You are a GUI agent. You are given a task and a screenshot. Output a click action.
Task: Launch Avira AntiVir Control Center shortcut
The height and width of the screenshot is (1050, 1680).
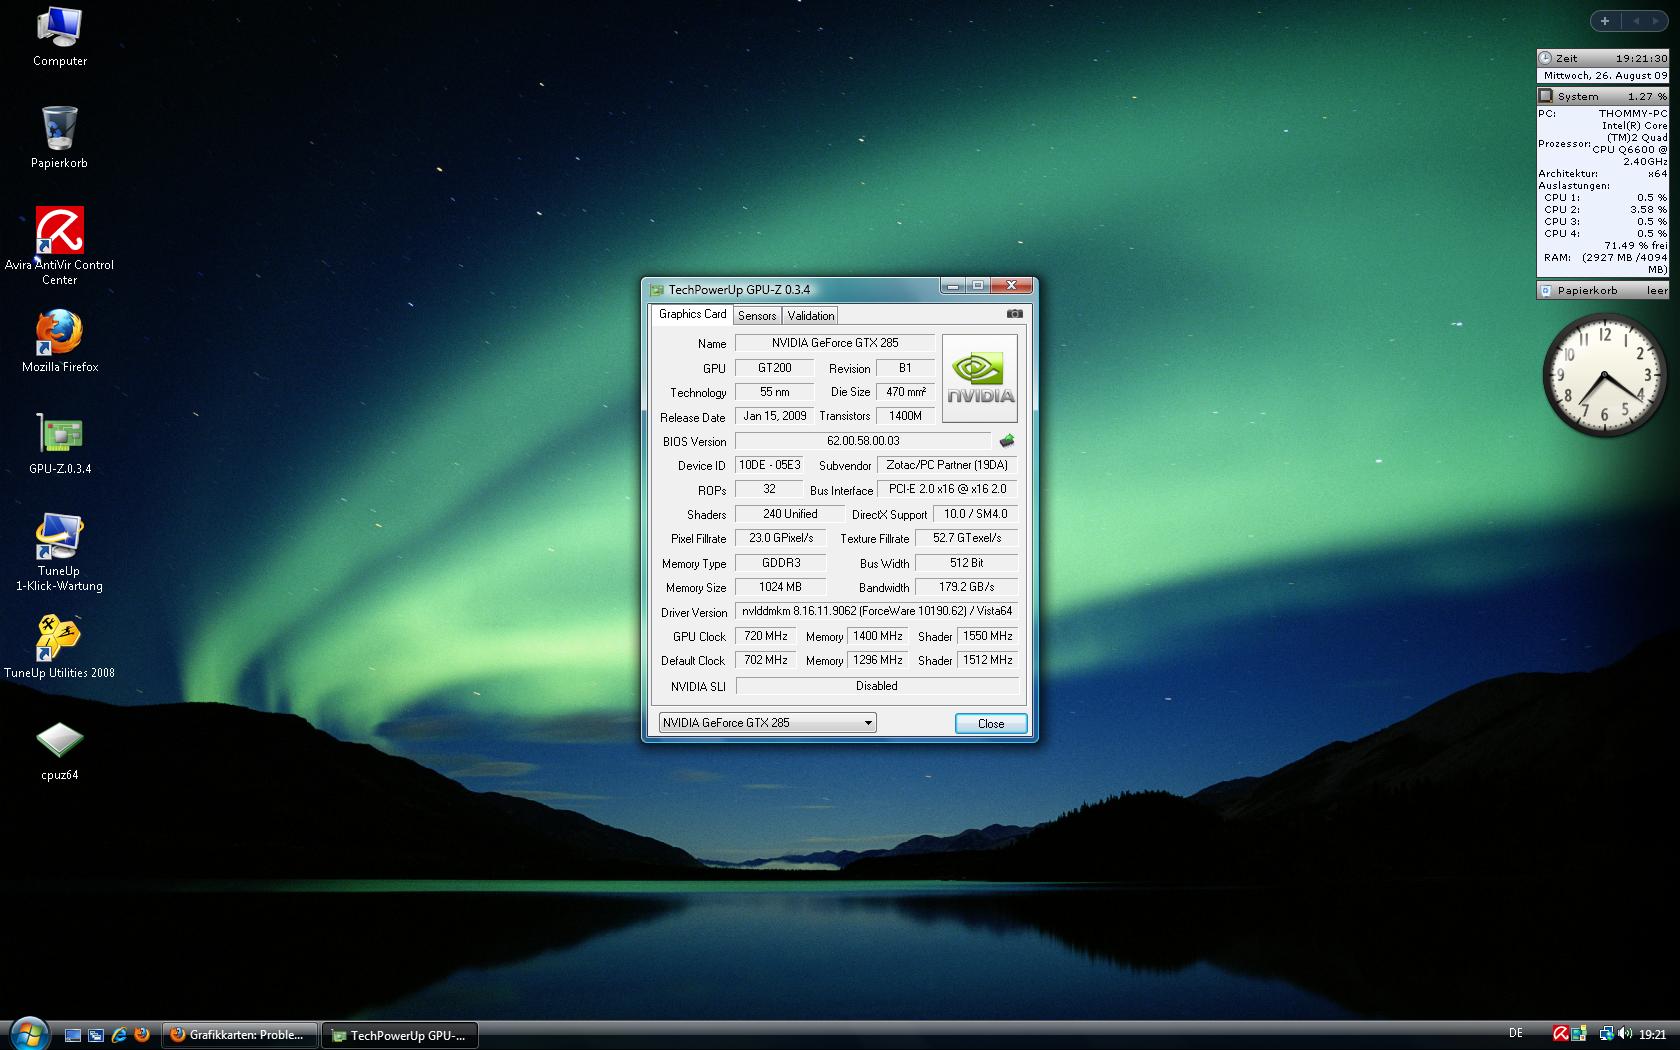point(59,246)
